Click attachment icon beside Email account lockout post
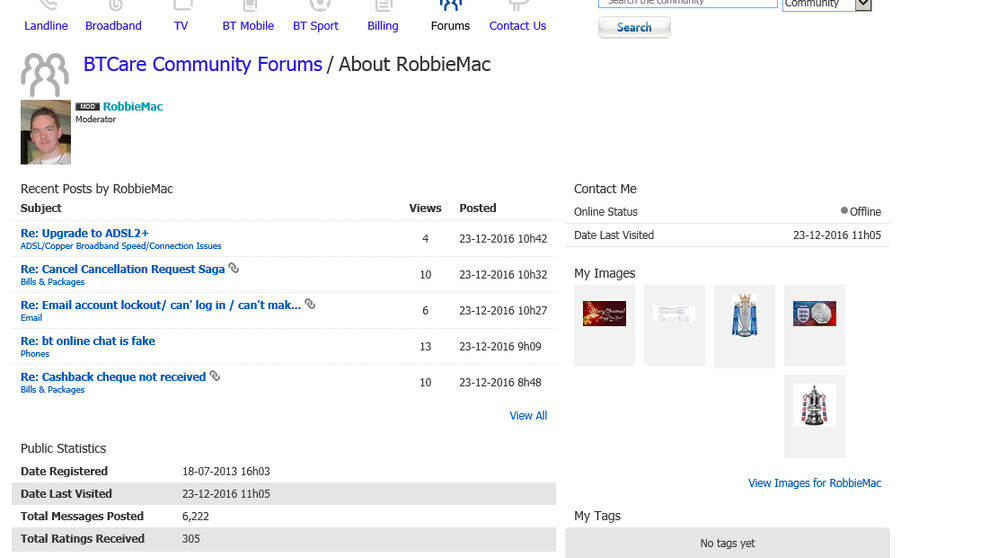This screenshot has width=998, height=558. 310,304
